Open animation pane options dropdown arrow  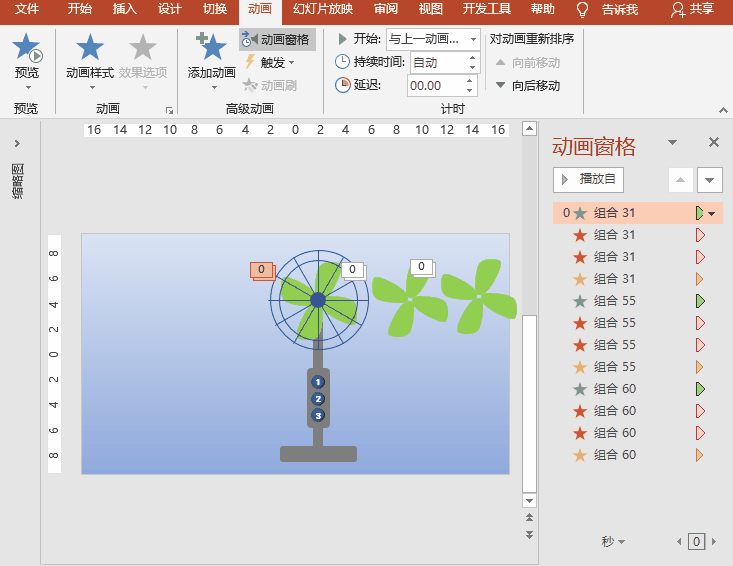point(672,142)
